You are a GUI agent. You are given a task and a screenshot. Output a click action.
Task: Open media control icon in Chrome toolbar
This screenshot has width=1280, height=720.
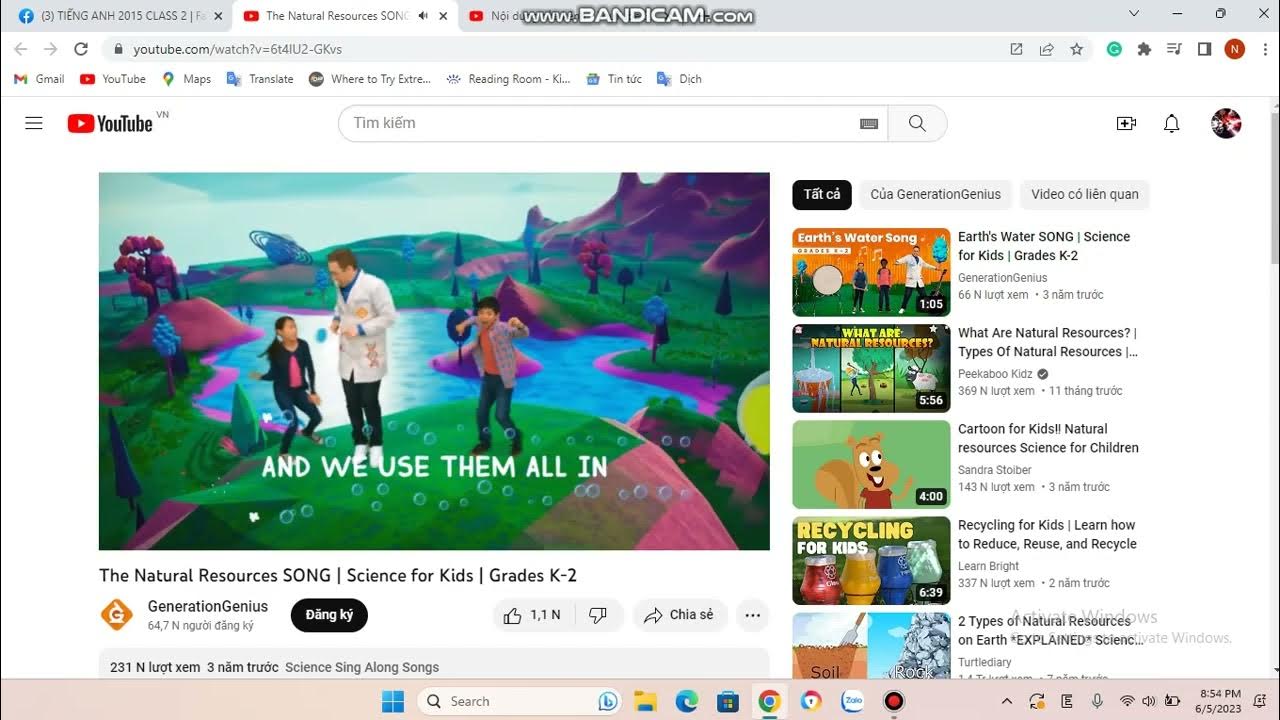point(1174,49)
